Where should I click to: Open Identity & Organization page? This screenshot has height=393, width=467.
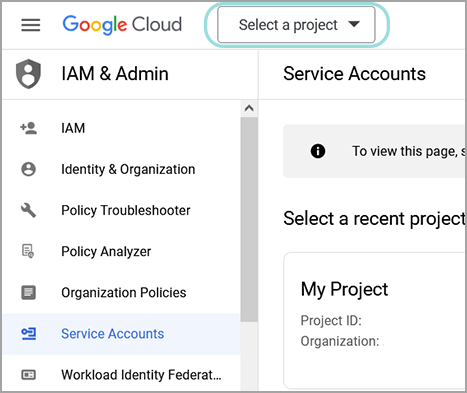tap(121, 169)
